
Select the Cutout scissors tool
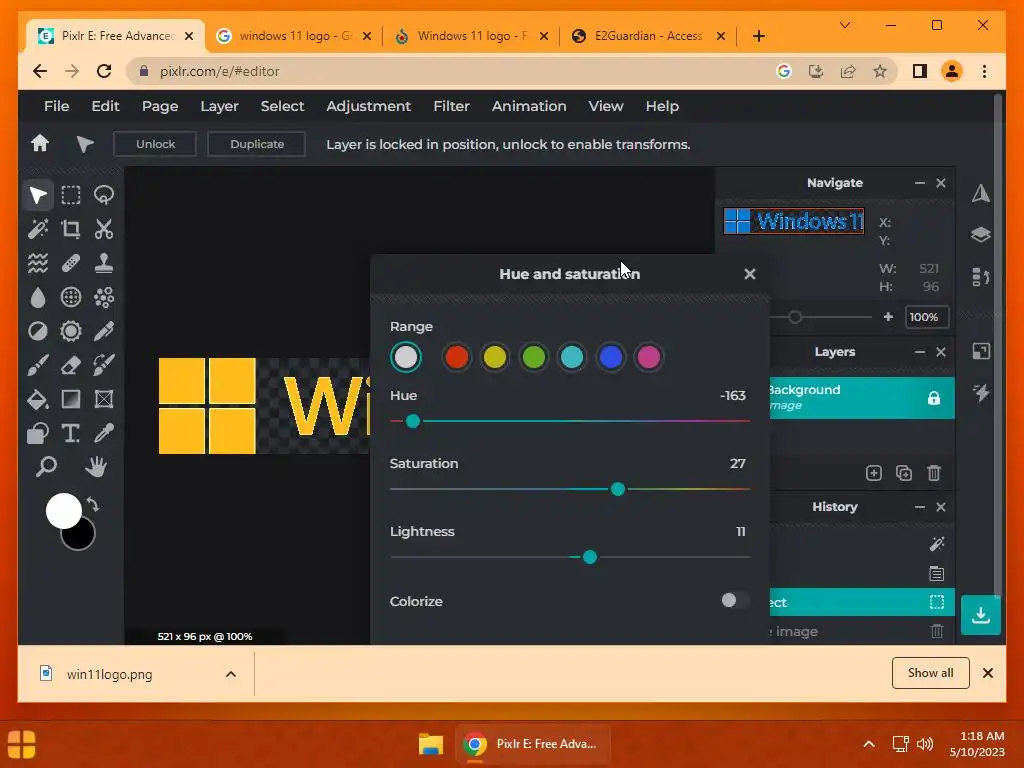(x=104, y=229)
